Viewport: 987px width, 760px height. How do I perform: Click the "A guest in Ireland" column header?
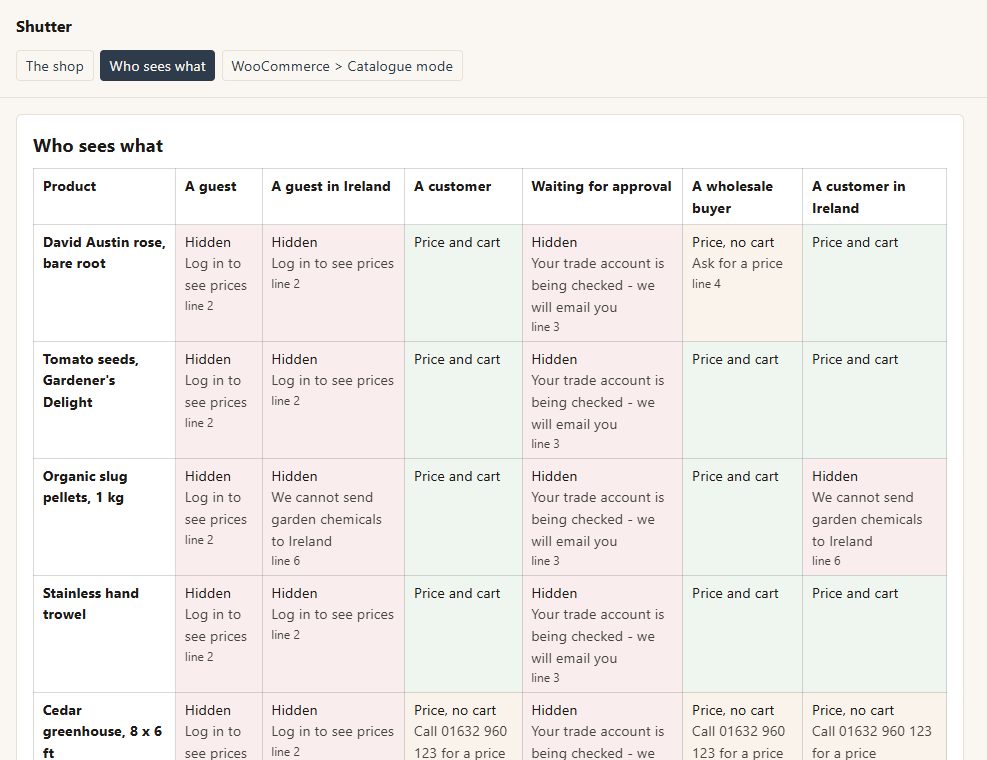tap(334, 196)
